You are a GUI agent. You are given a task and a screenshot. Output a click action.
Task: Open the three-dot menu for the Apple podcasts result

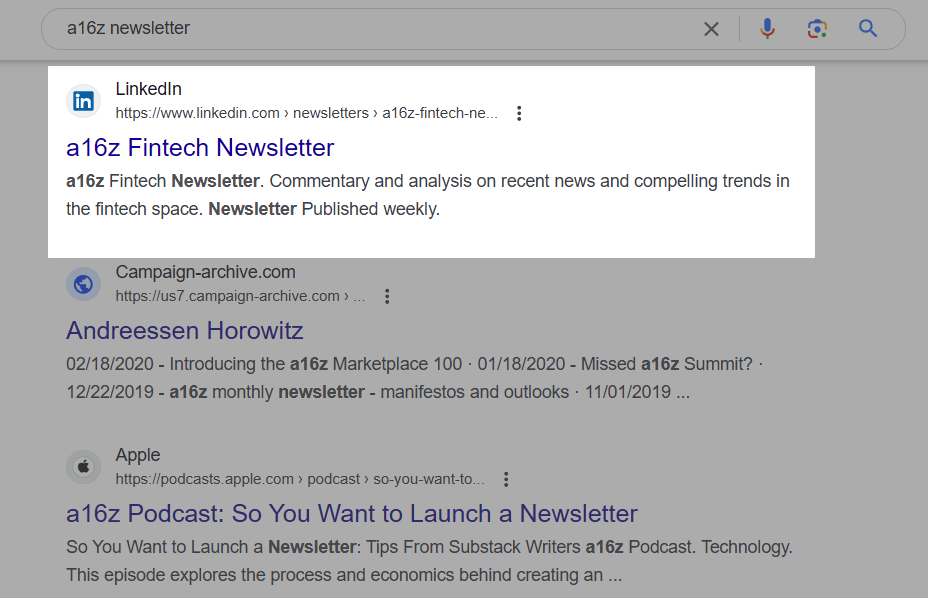click(x=506, y=479)
